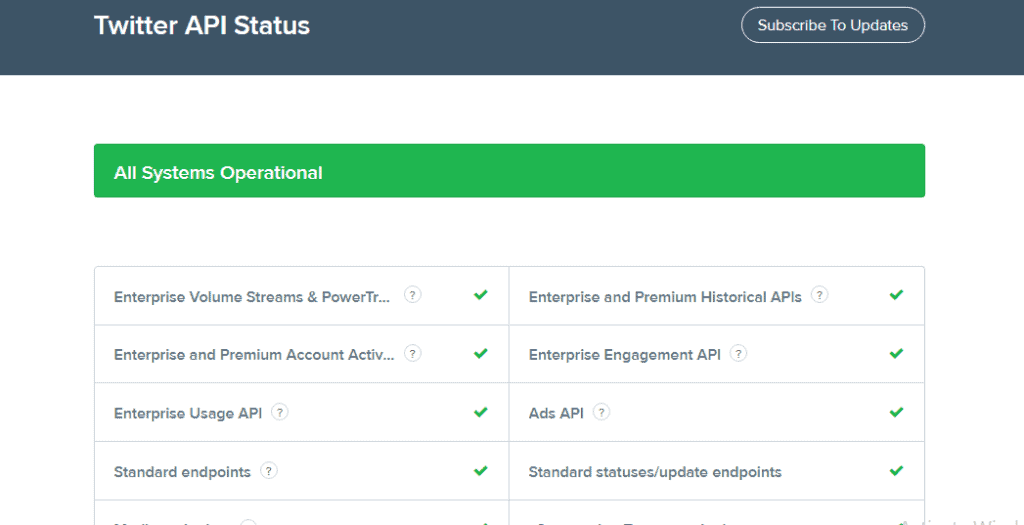Select the Enterprise Engagement API label
This screenshot has height=525, width=1024.
click(624, 355)
